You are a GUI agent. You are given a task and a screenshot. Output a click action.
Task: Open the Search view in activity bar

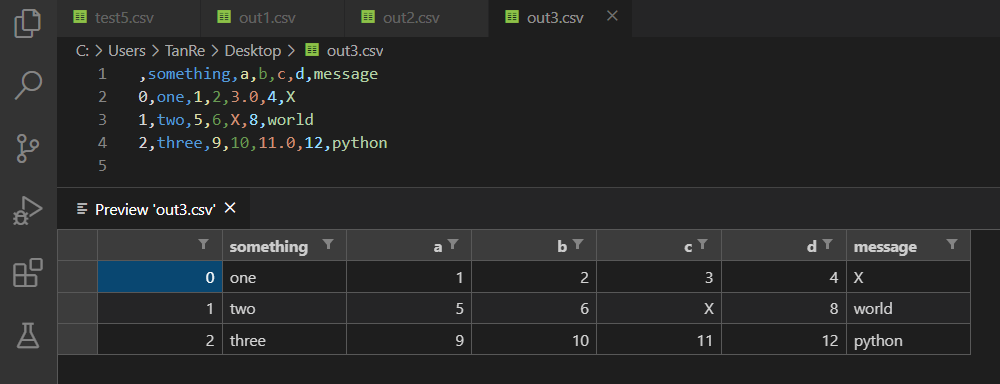(27, 85)
